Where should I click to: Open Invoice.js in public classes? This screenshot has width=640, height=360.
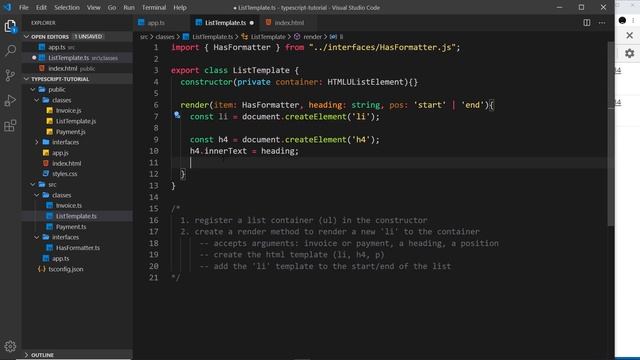[x=78, y=111]
